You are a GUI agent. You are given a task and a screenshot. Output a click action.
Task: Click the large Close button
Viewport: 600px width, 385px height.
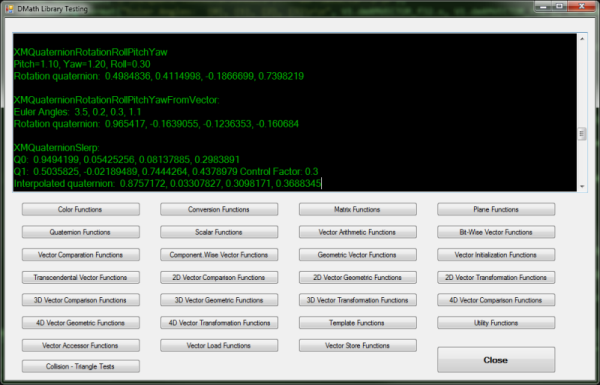(496, 360)
